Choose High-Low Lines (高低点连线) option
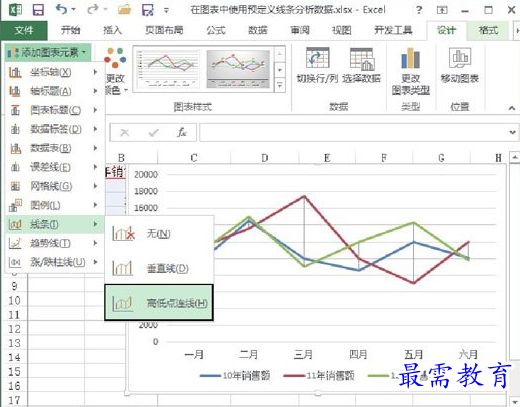Image resolution: width=520 pixels, height=407 pixels. [159, 303]
